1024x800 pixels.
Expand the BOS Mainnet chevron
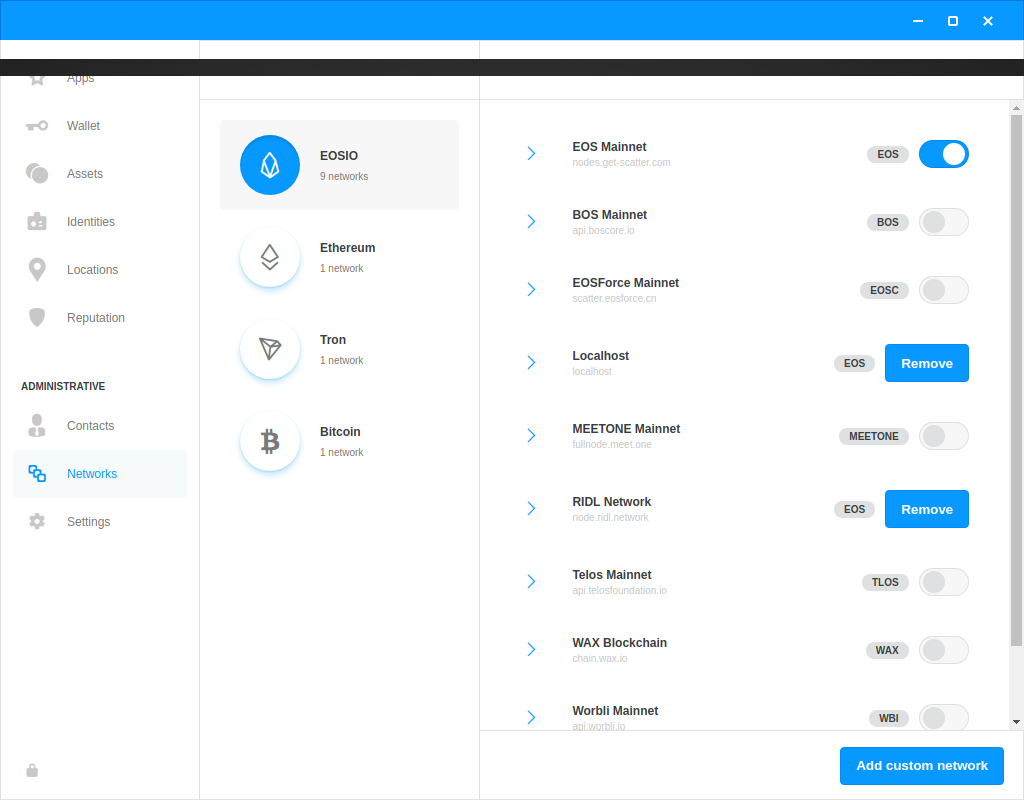click(x=532, y=221)
